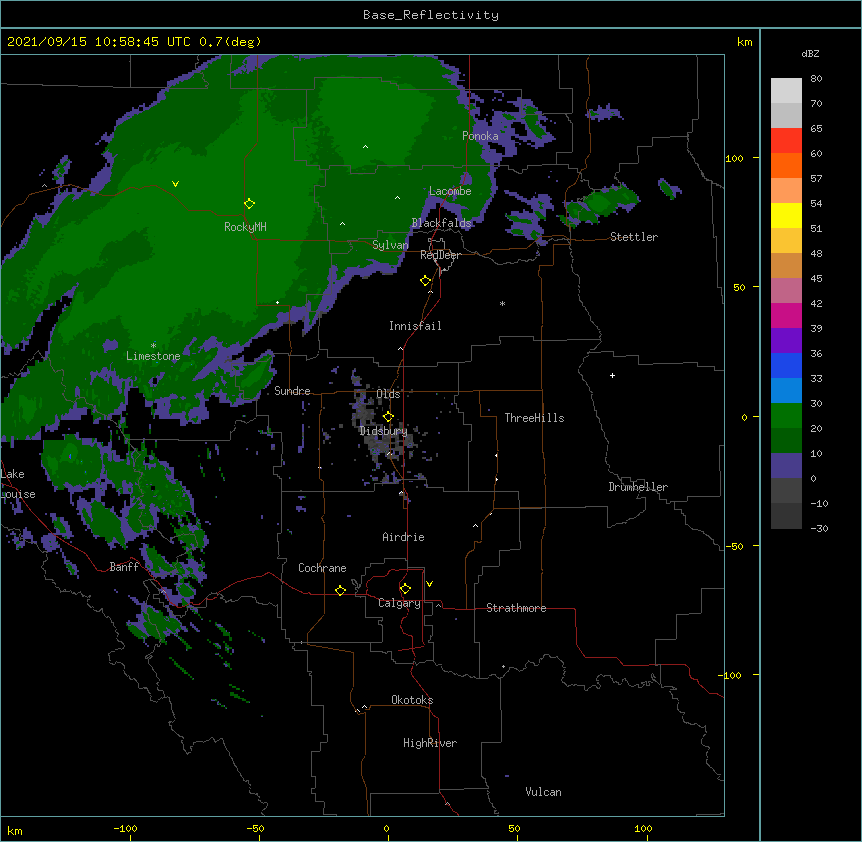Click the Innisfail city label

(415, 326)
